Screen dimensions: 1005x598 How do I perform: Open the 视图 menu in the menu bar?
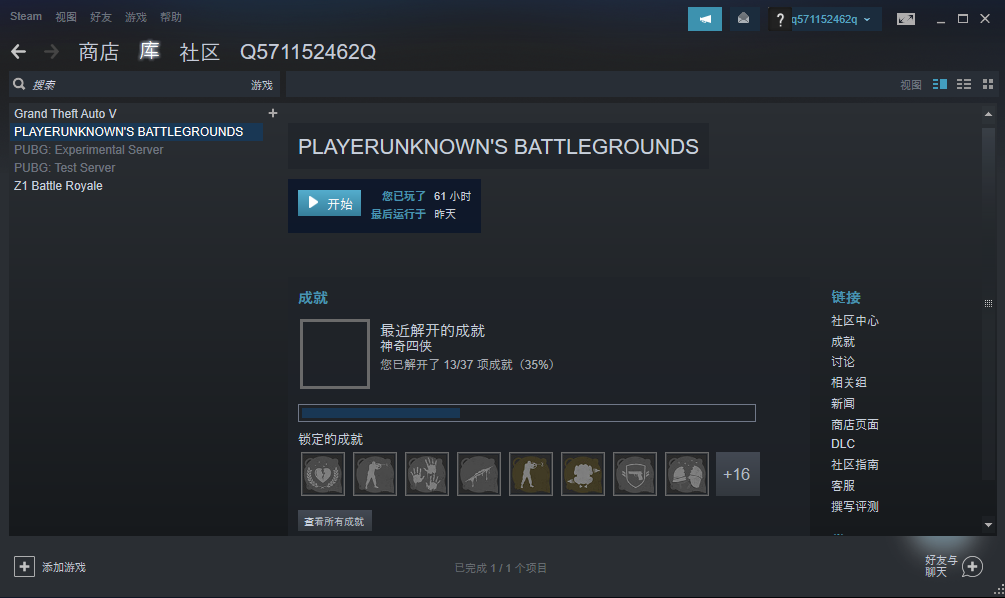pyautogui.click(x=66, y=17)
